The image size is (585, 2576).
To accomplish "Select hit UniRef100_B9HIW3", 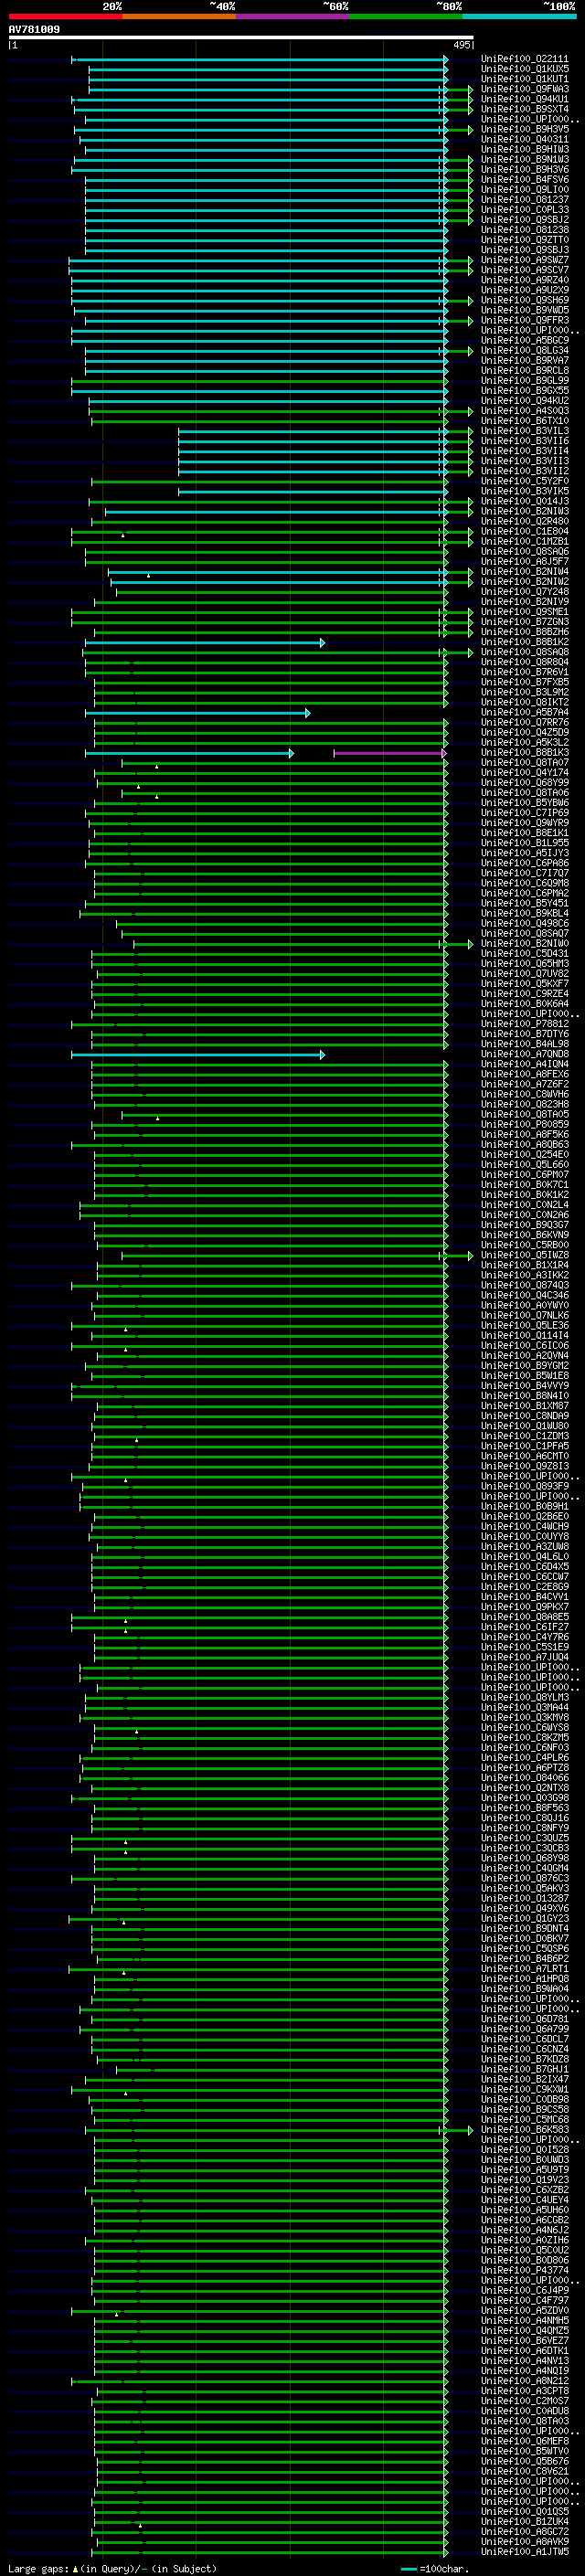I will click(x=524, y=149).
